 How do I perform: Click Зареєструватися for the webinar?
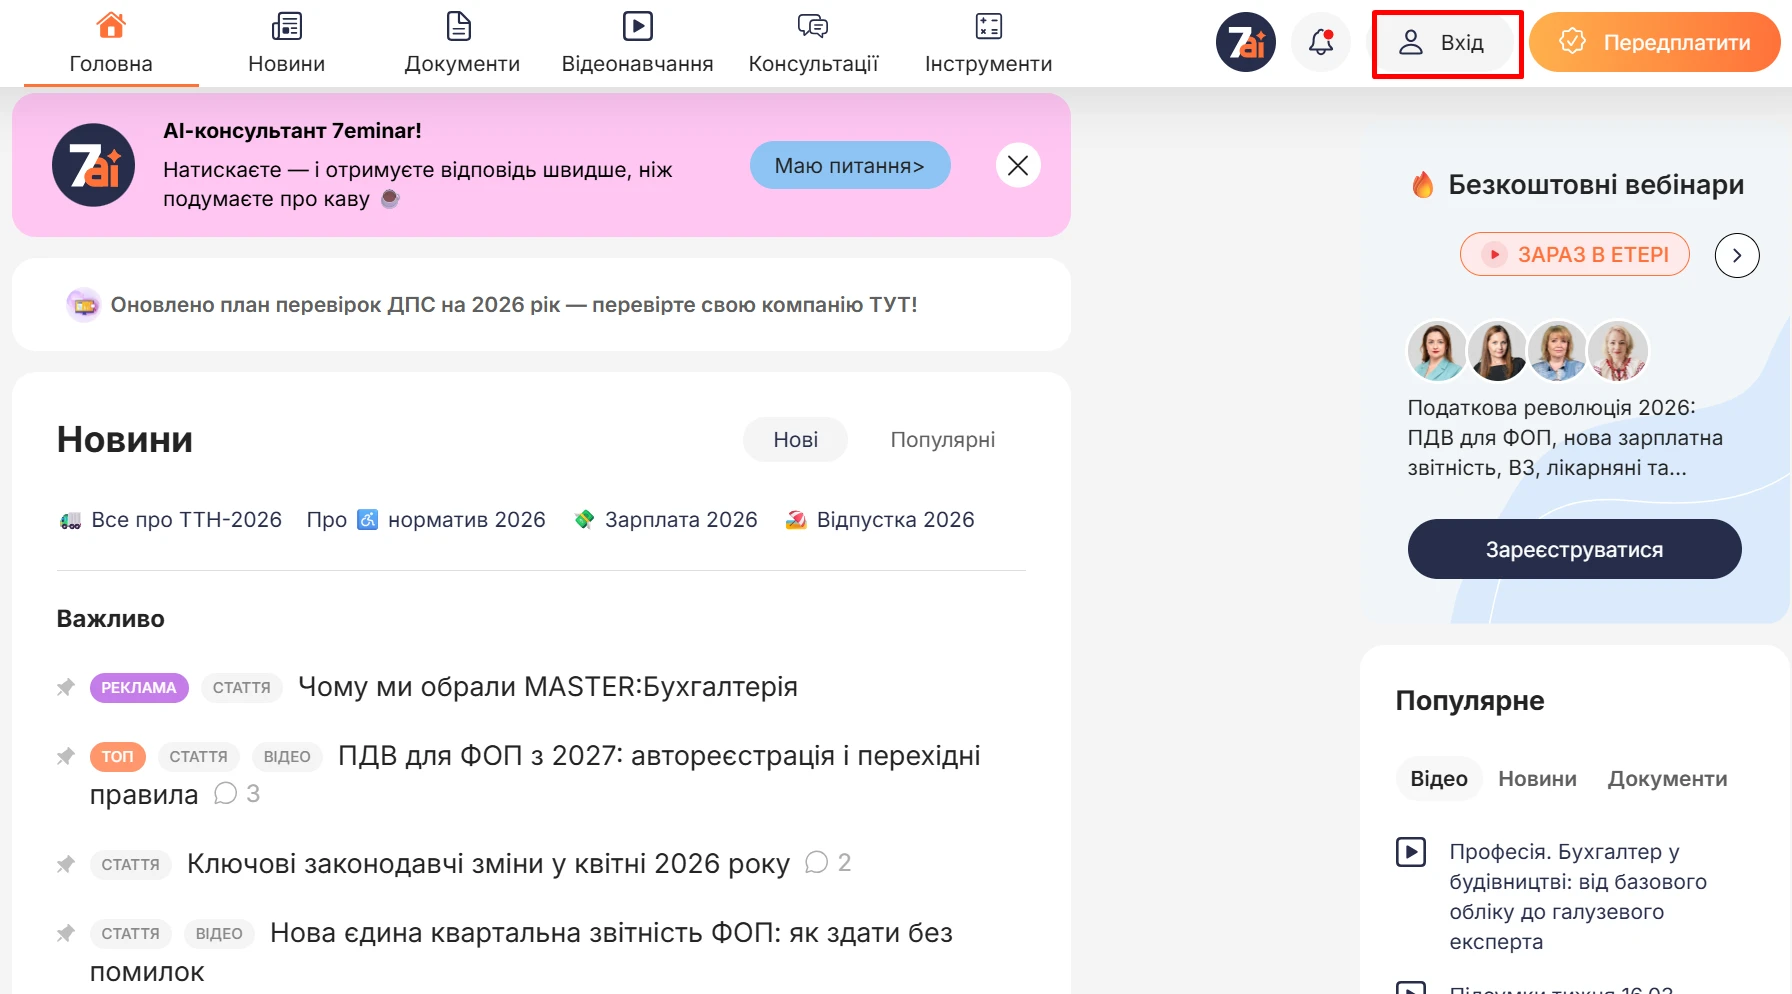tap(1574, 549)
